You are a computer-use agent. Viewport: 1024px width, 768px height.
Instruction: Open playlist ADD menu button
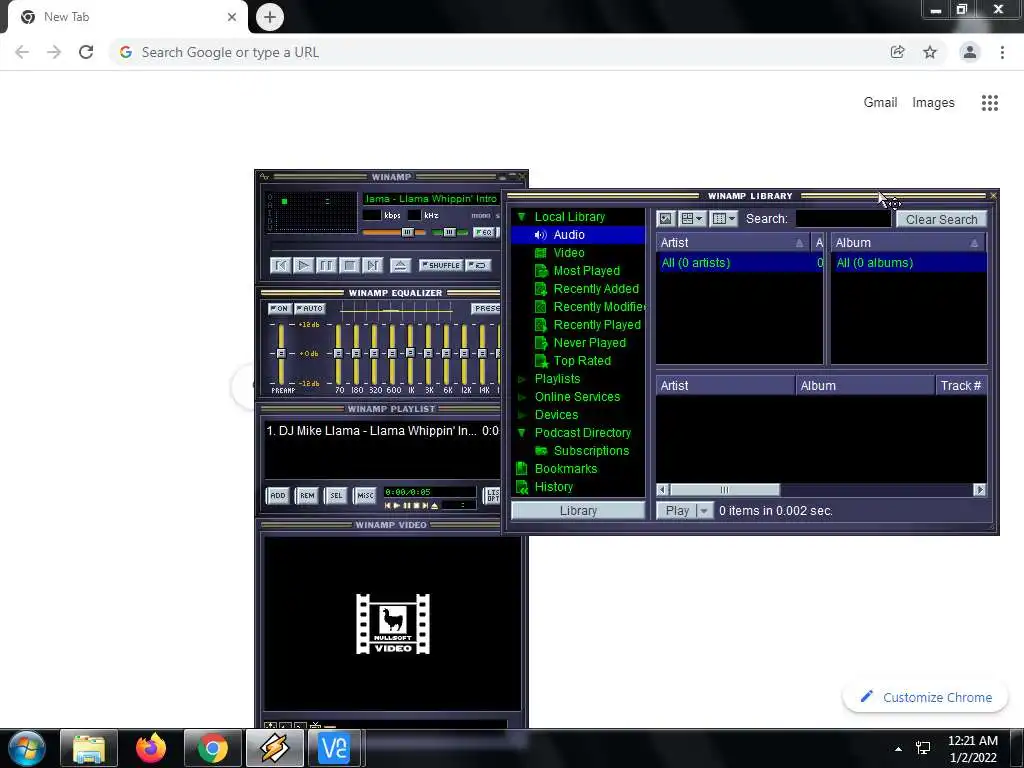278,496
